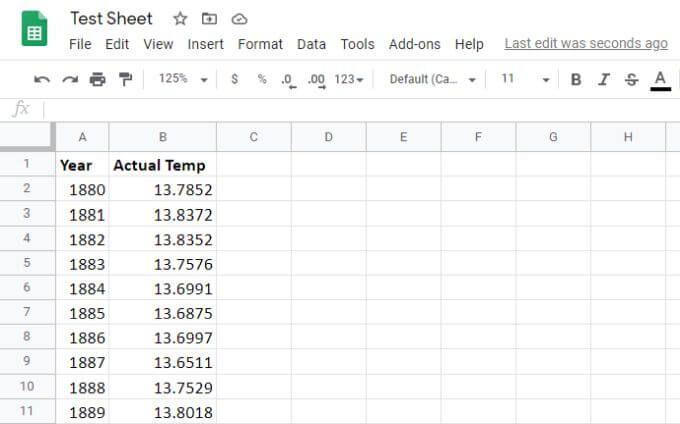Open the File menu
Screen dimensions: 680x424
(80, 44)
